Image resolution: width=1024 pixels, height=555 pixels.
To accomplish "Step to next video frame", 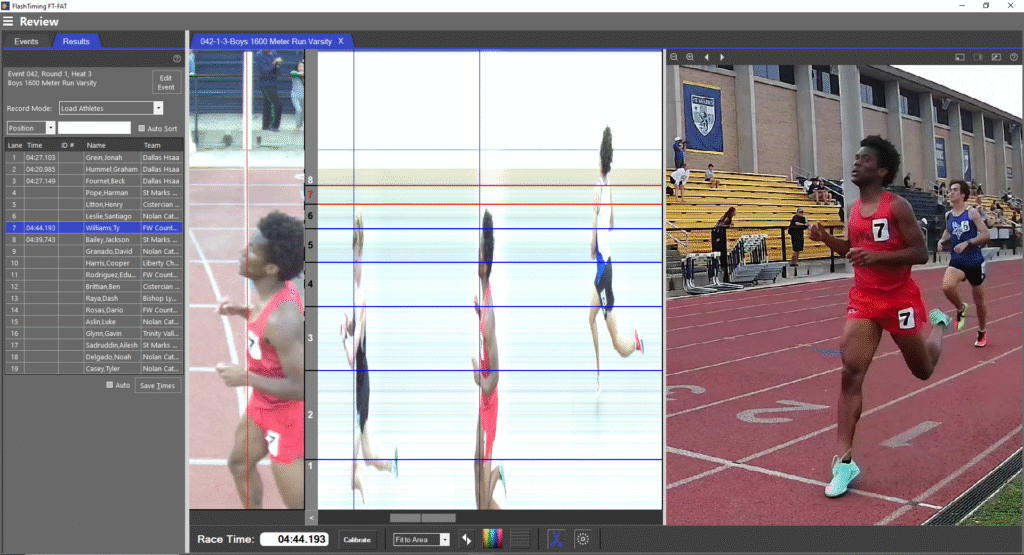I will coord(722,57).
